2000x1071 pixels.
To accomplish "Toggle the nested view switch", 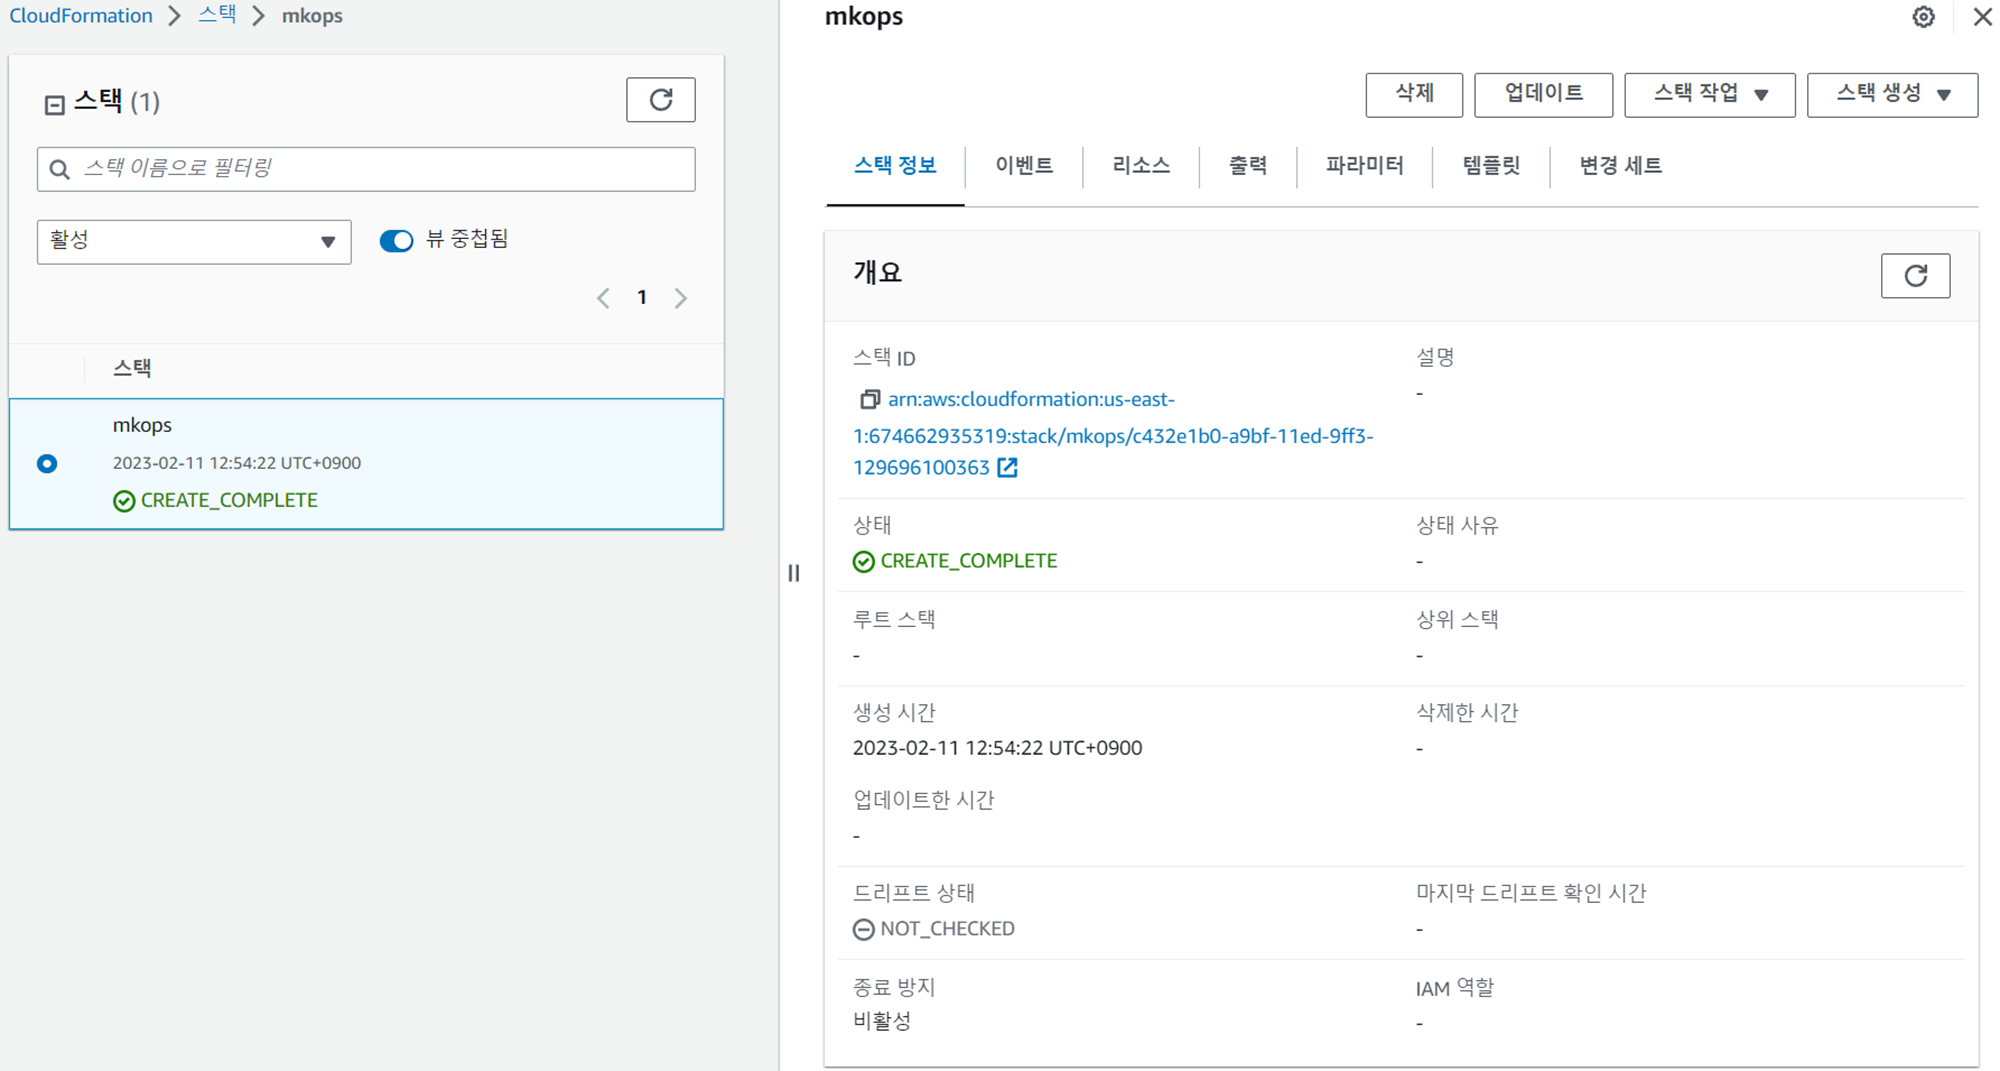I will (x=396, y=241).
